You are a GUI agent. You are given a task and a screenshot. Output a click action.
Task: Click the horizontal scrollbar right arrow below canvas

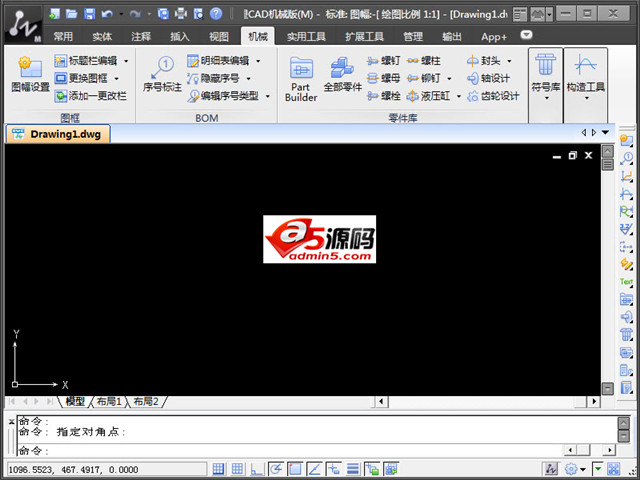pos(594,402)
